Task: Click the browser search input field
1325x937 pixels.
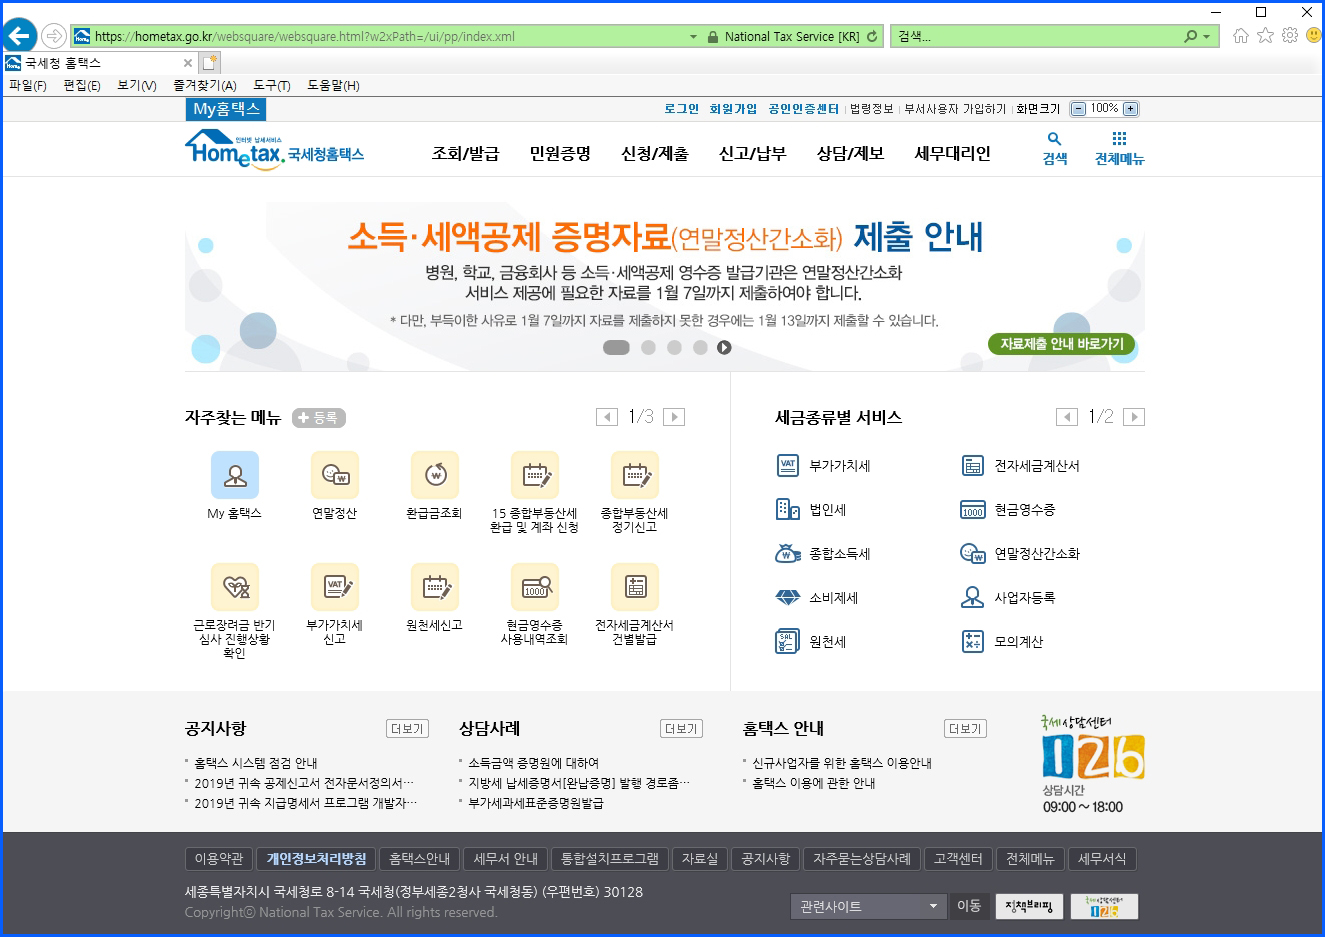Action: (1035, 37)
